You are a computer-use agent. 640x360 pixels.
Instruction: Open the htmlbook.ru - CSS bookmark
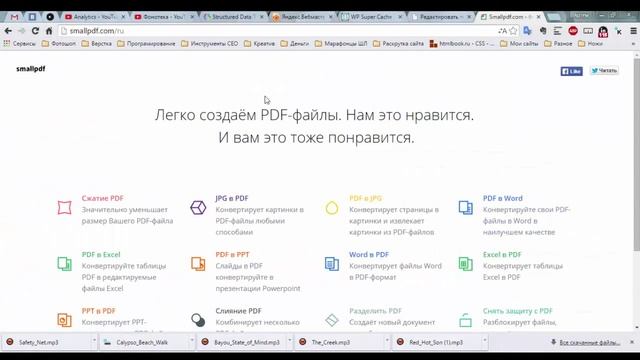(x=462, y=43)
